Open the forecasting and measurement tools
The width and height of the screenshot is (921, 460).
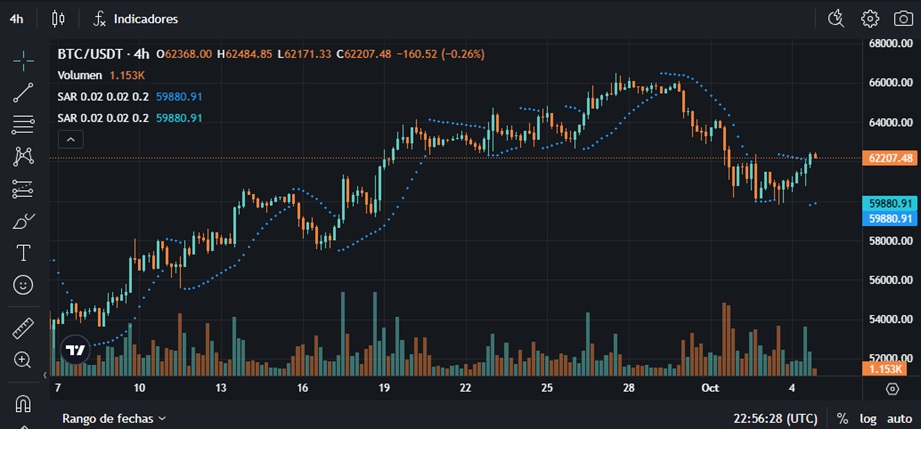pyautogui.click(x=23, y=189)
